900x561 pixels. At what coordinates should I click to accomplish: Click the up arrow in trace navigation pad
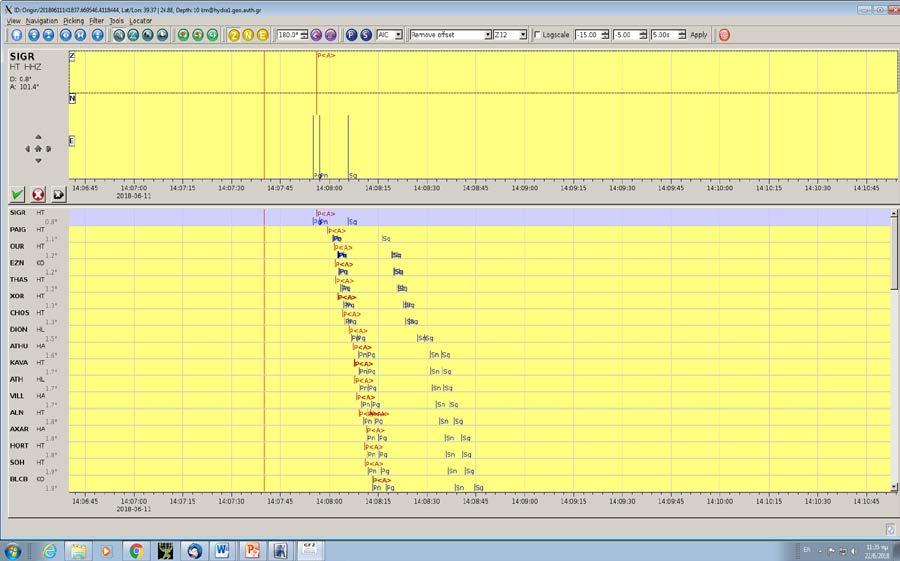coord(38,137)
